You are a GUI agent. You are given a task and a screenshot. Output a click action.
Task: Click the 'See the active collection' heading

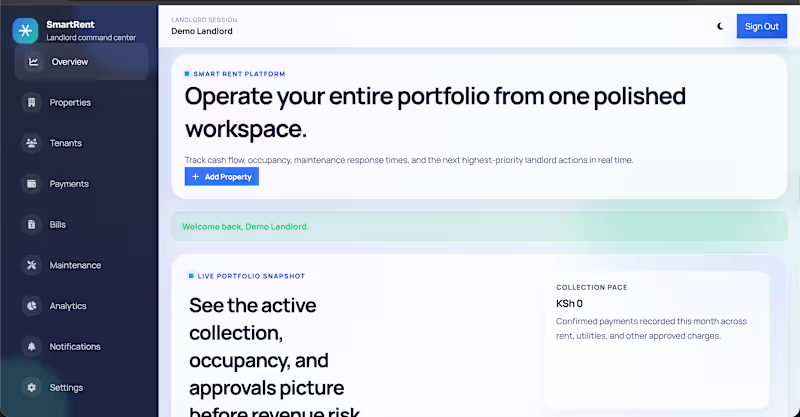[275, 356]
